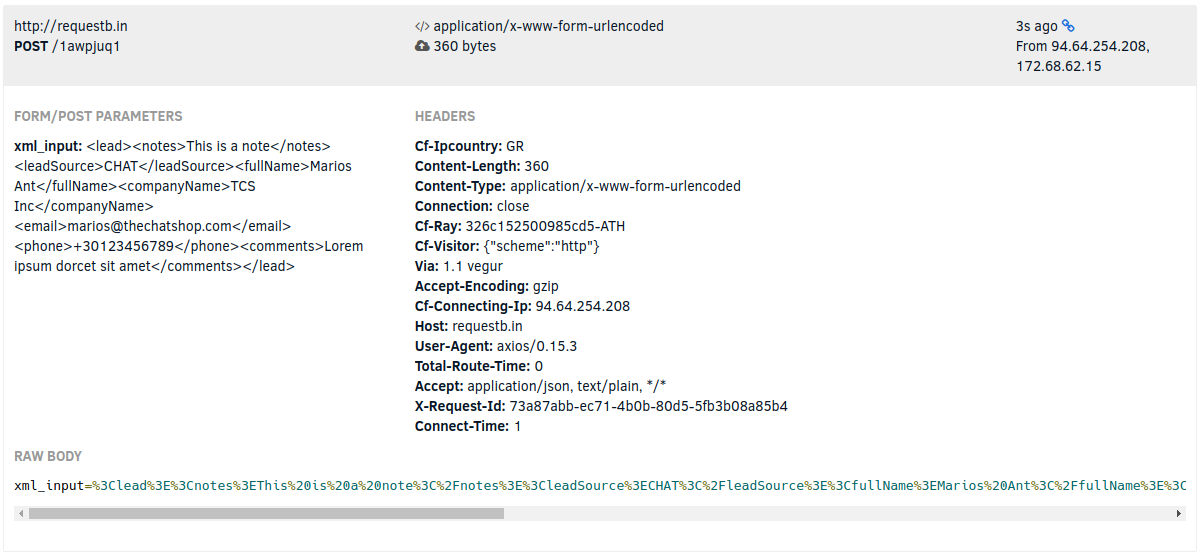Screen dimensions: 1199x554
Task: Click the User-Agent: axios/0.15.3 row
Action: [x=496, y=346]
